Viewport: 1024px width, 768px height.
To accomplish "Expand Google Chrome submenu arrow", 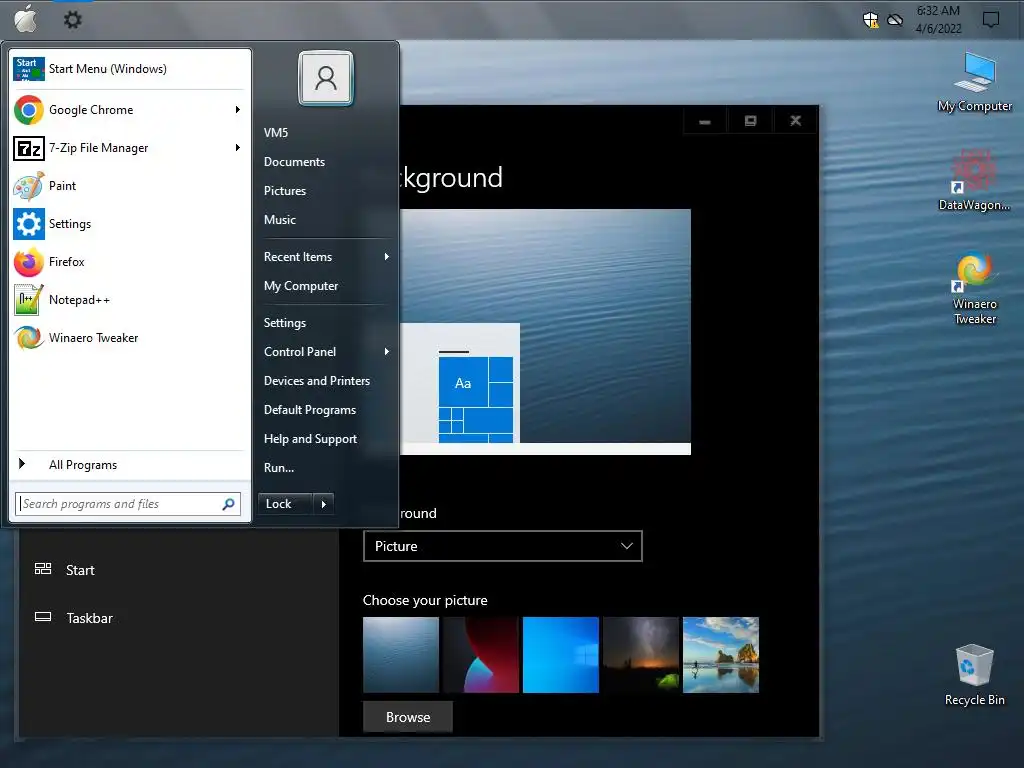I will tap(238, 110).
